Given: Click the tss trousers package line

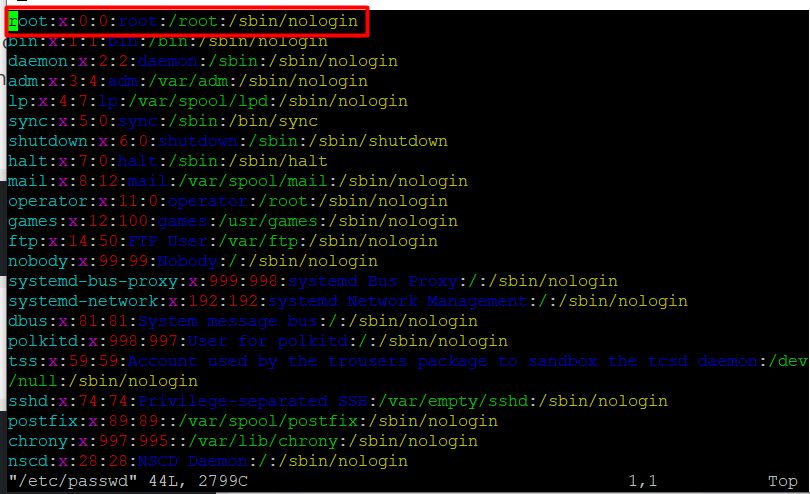Looking at the screenshot, I should [408, 361].
